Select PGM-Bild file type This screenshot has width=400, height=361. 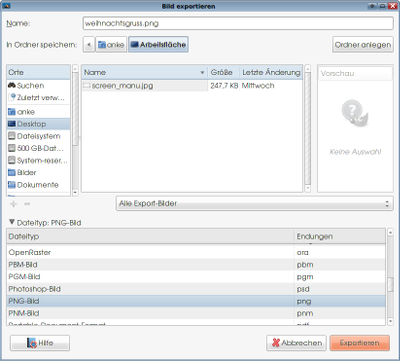point(196,277)
